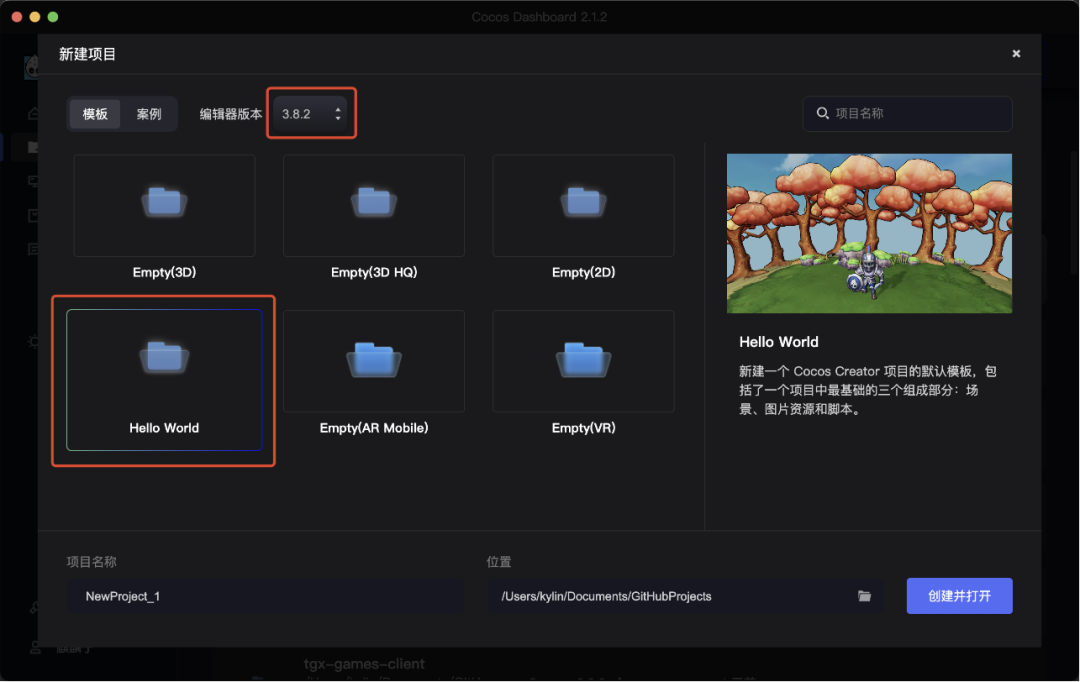This screenshot has height=682, width=1080.
Task: Switch to the 案例 tab
Action: (149, 114)
